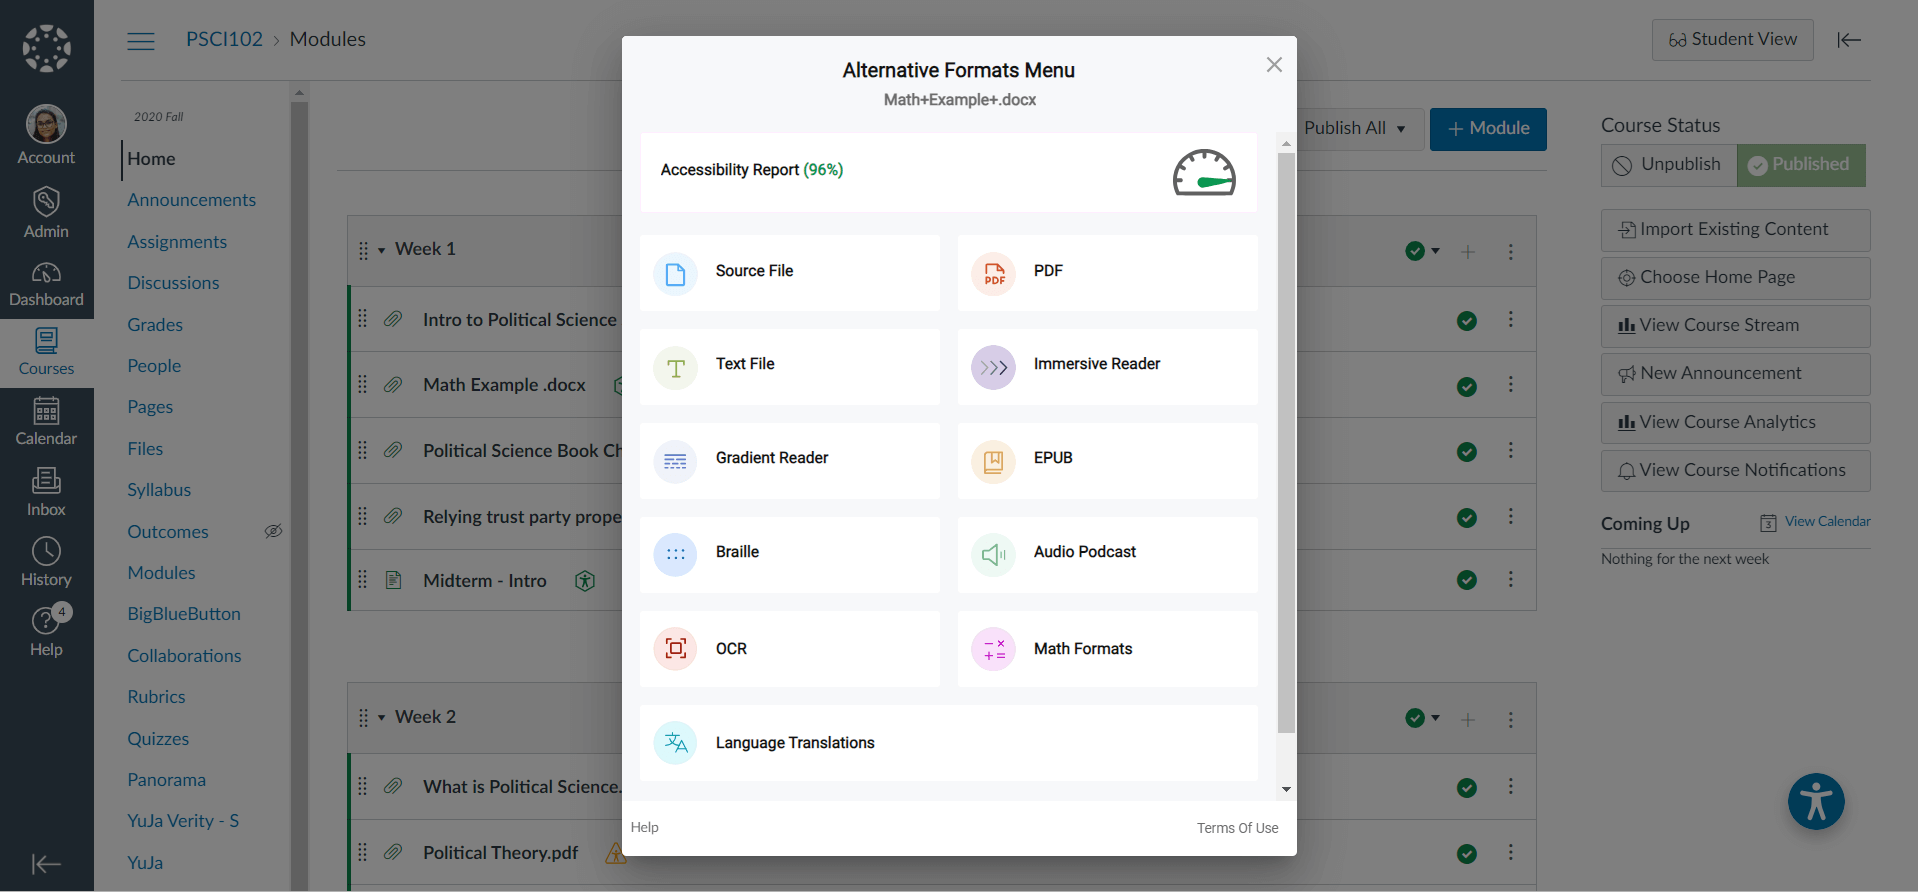Open the Publish All dropdown

tap(1360, 129)
